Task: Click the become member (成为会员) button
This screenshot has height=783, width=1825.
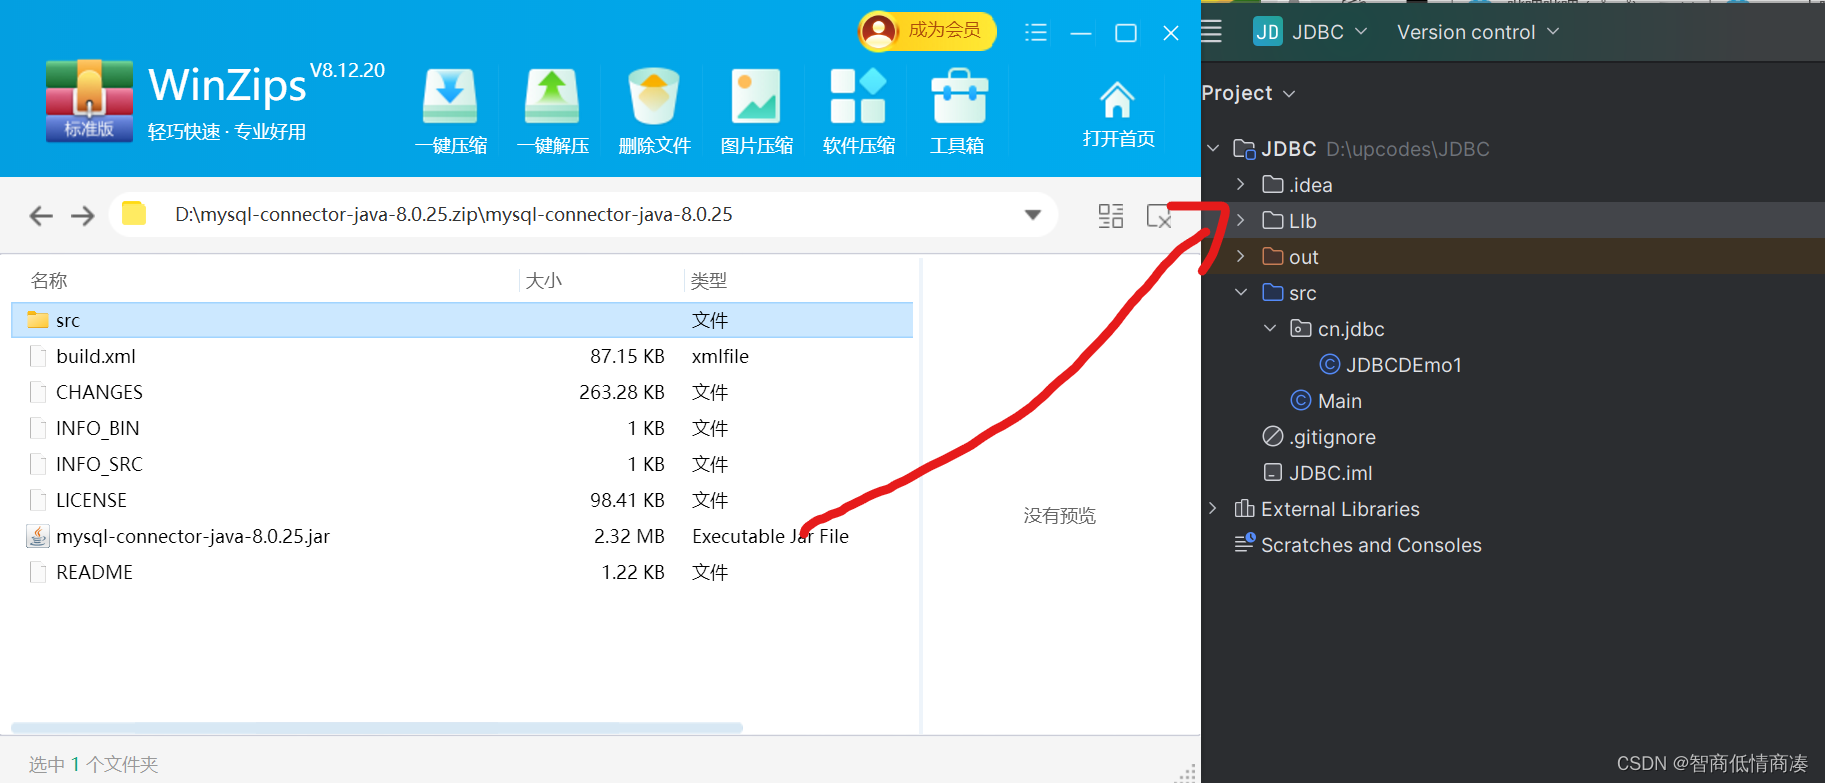Action: pyautogui.click(x=927, y=31)
